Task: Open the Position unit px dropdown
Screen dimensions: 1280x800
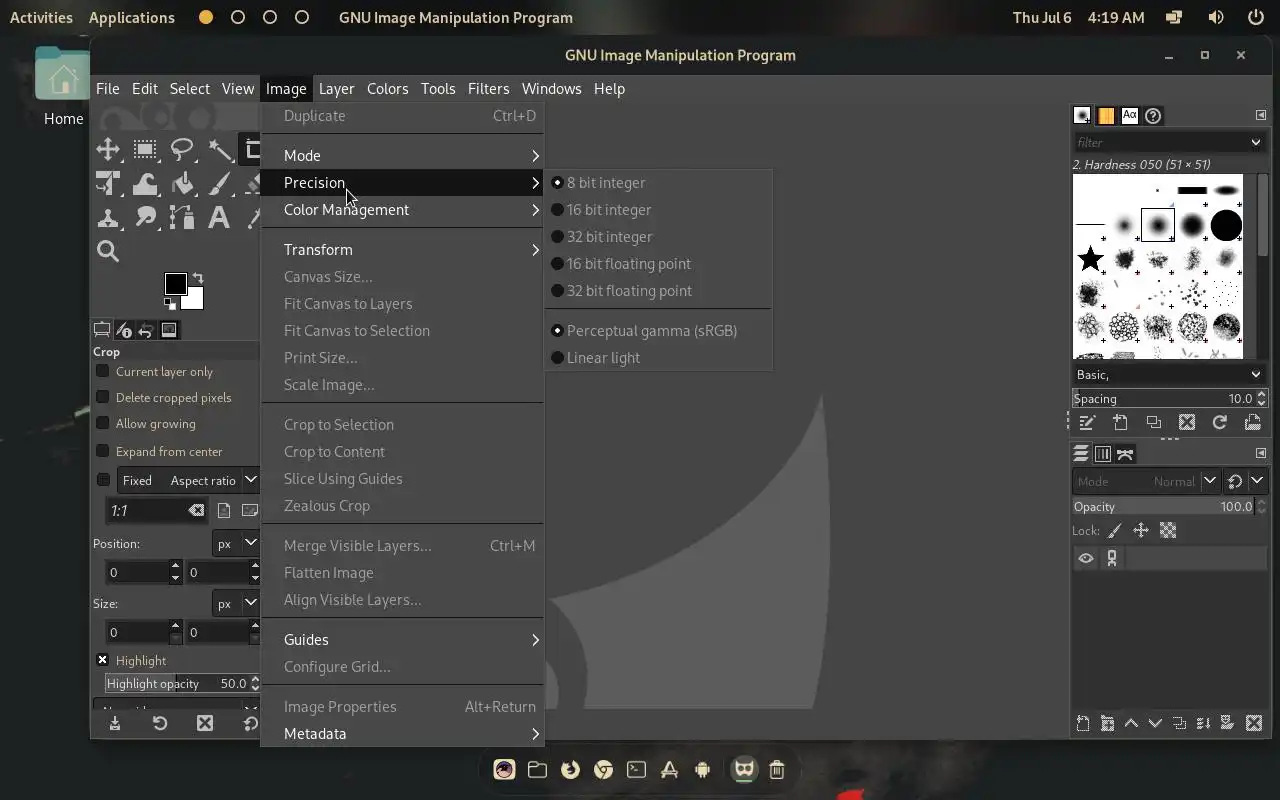Action: click(x=236, y=544)
